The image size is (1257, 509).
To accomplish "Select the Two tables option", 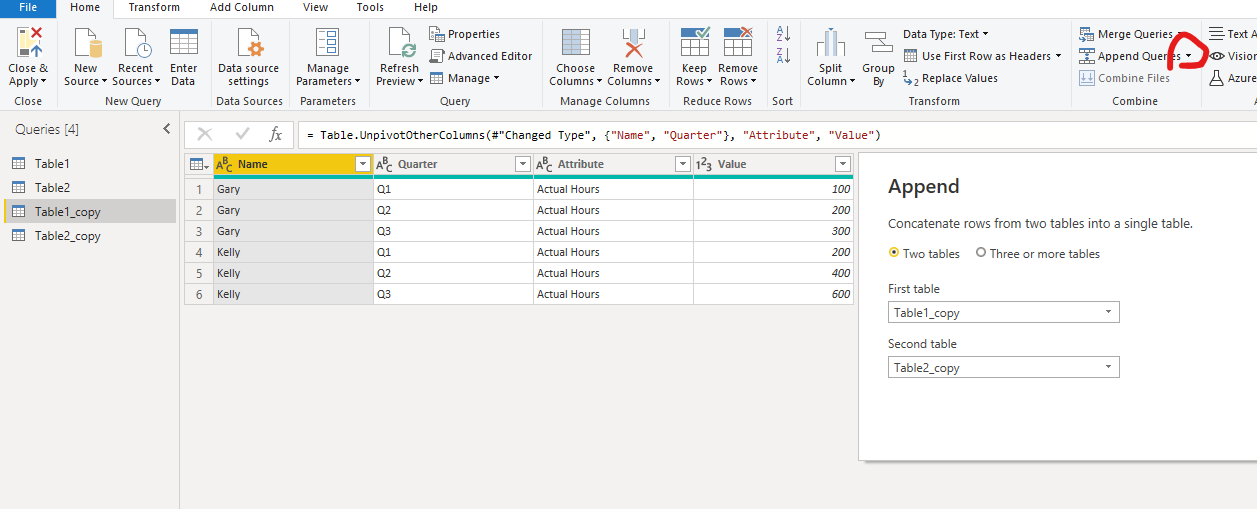I will [895, 253].
